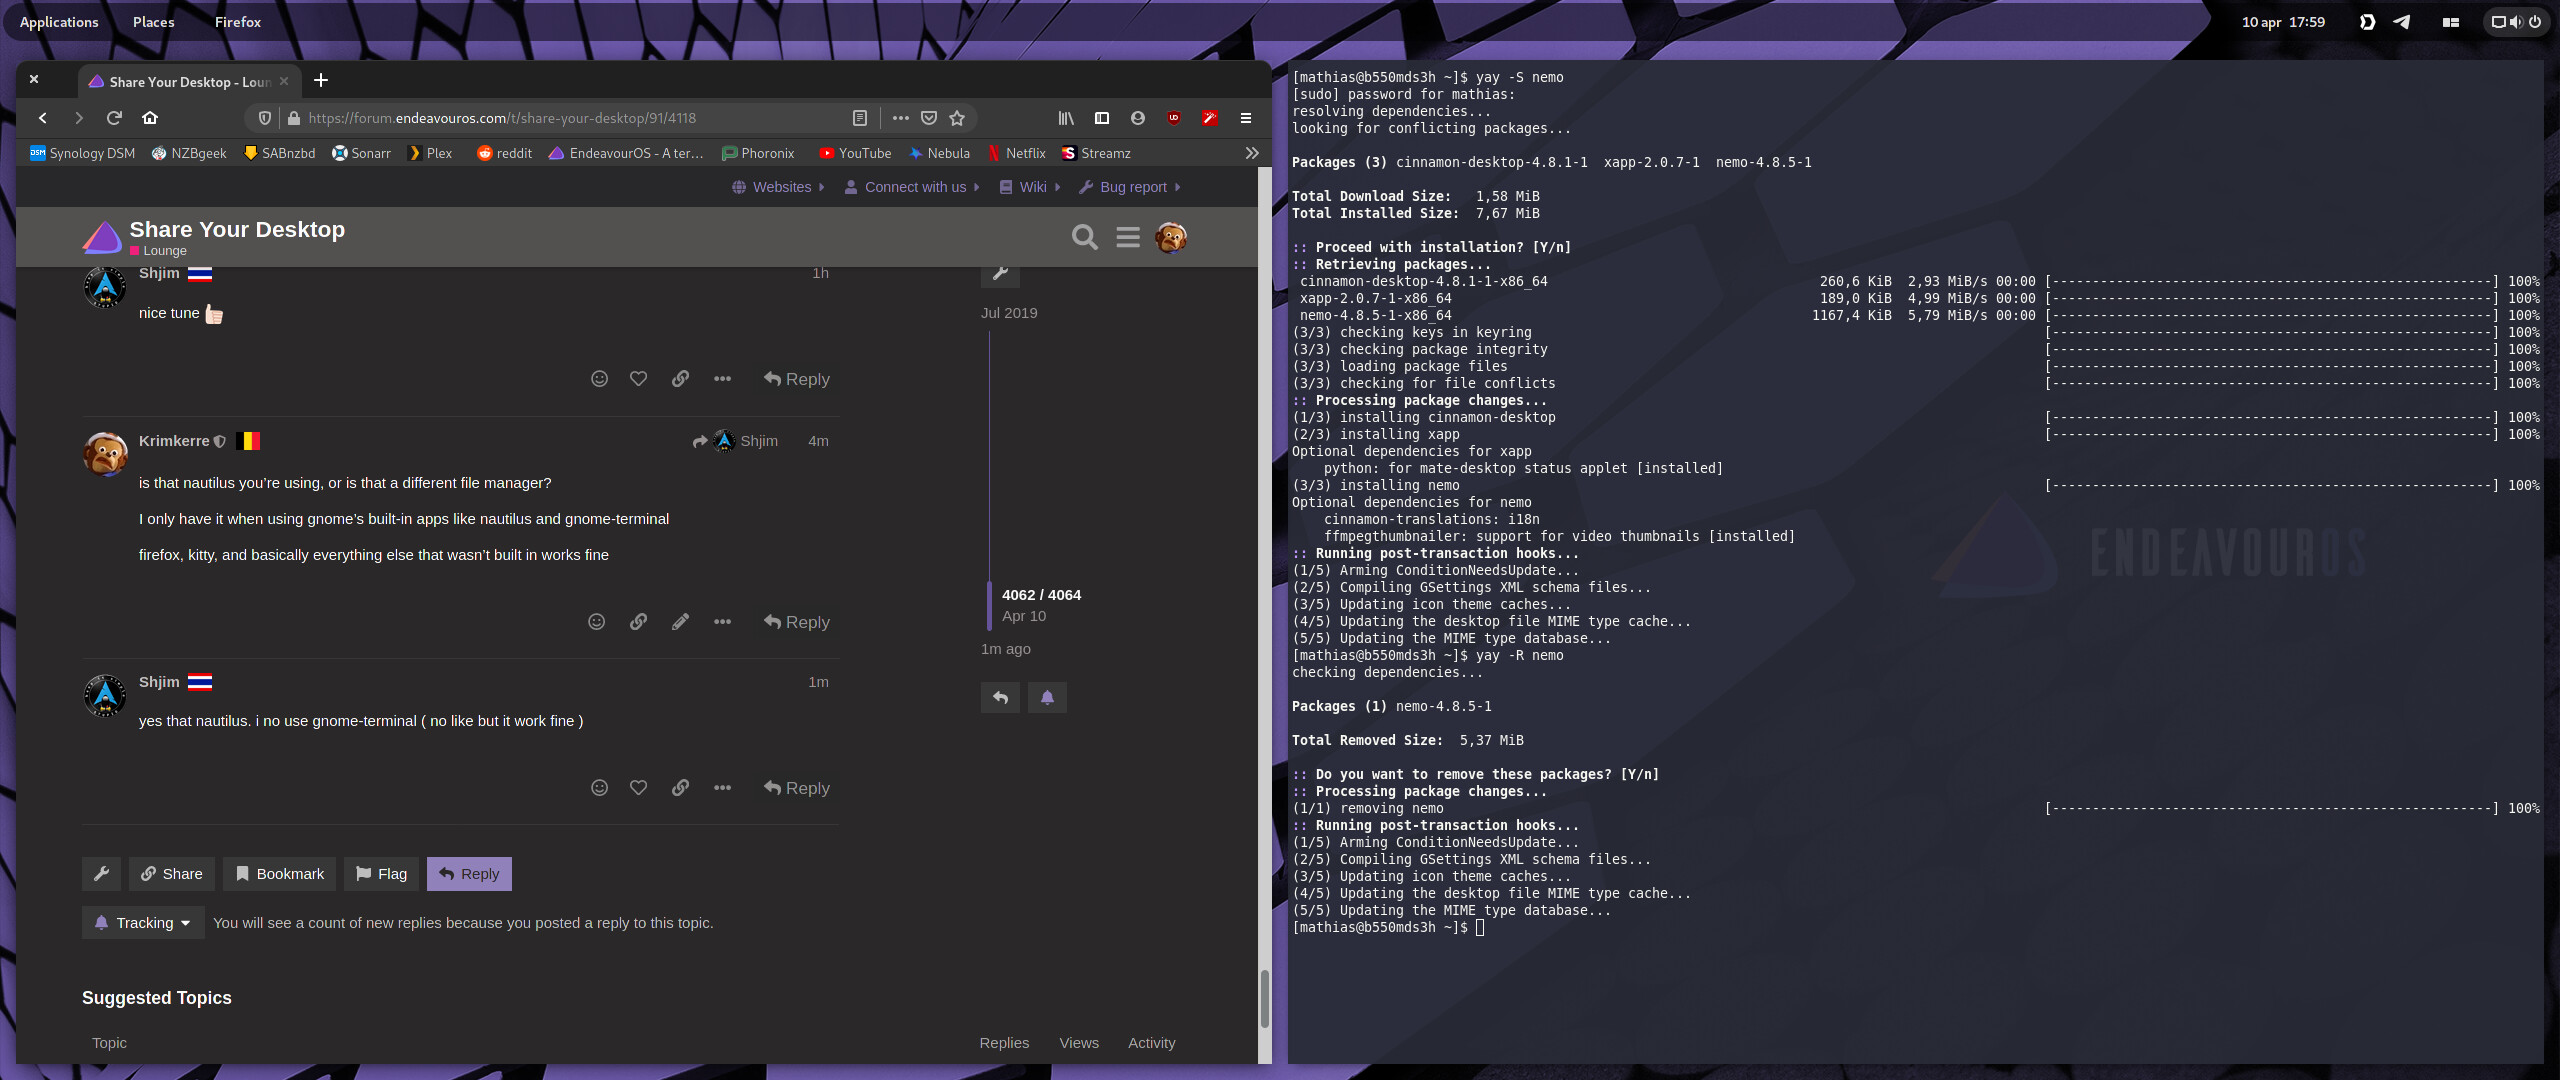Show more bookmarks chevron
The image size is (2560, 1080).
click(1251, 153)
